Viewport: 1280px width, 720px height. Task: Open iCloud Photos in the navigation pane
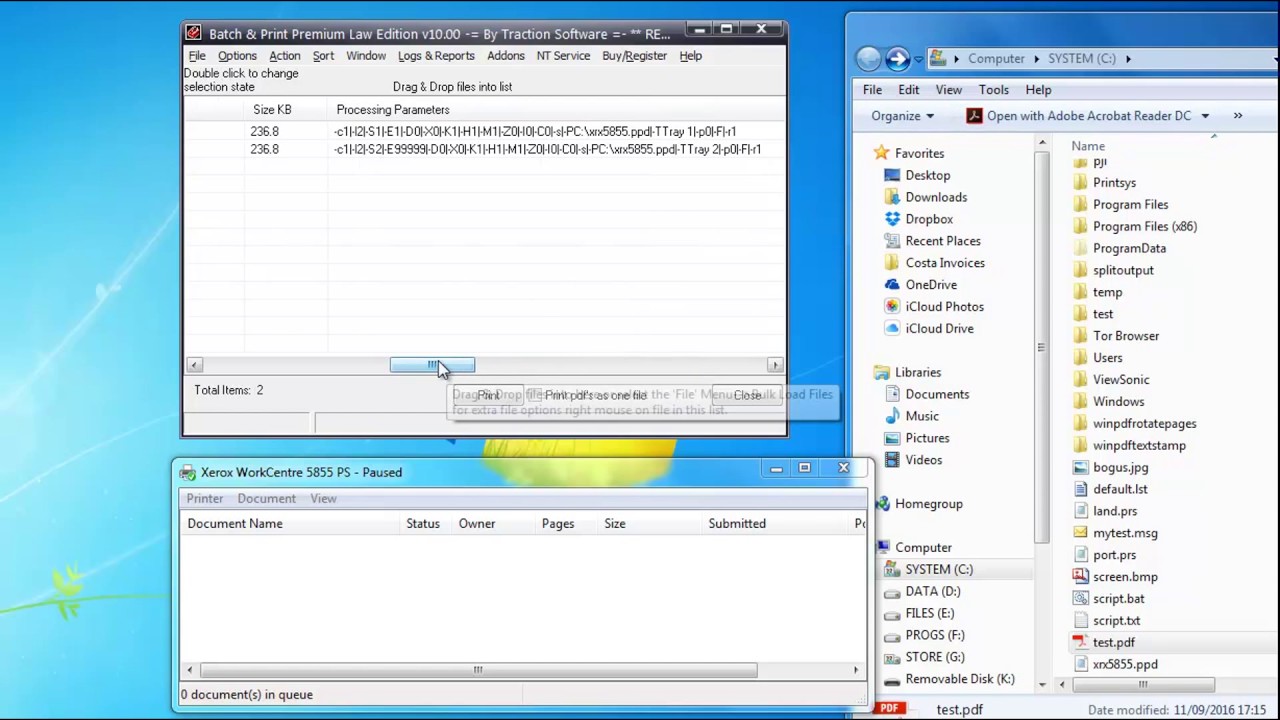coord(945,308)
